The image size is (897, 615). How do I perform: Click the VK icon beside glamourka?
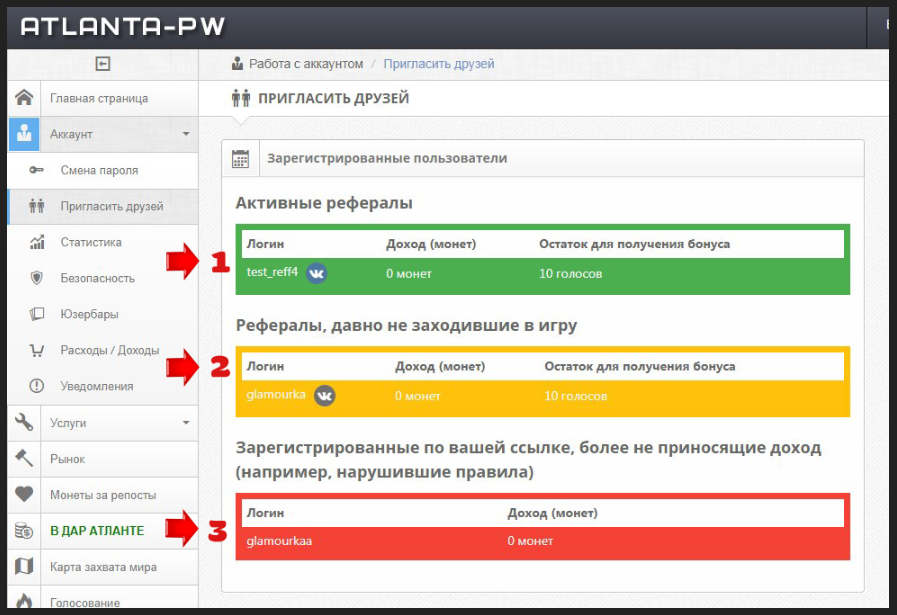[x=324, y=395]
